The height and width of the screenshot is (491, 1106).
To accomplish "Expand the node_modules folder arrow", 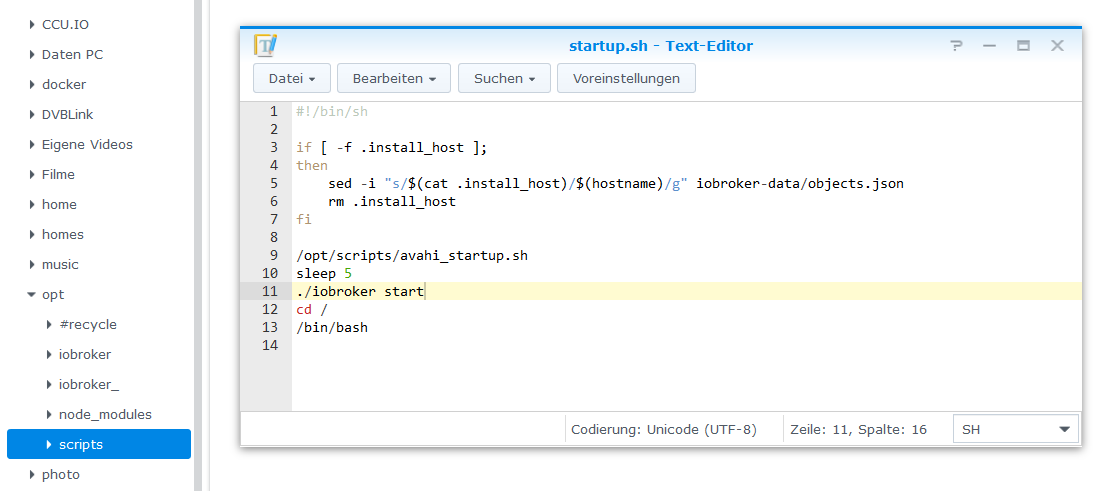I will tap(49, 415).
